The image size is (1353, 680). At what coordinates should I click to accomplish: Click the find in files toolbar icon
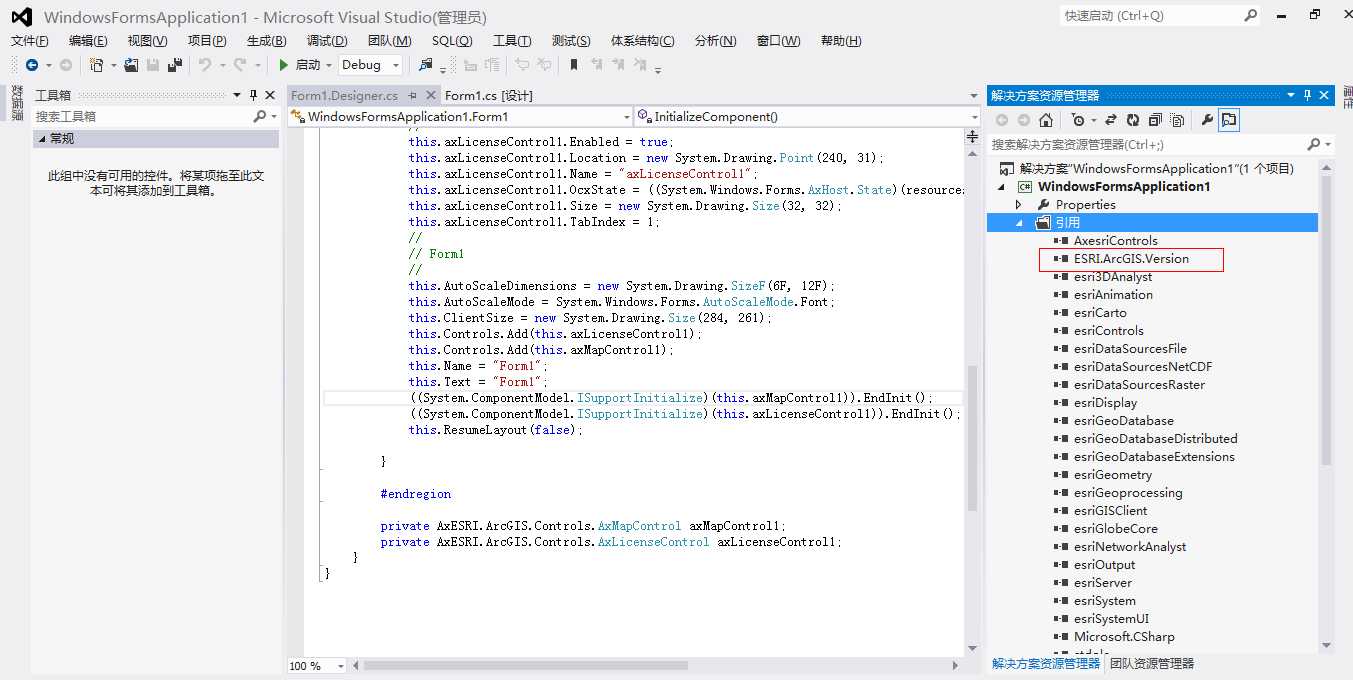(x=426, y=65)
